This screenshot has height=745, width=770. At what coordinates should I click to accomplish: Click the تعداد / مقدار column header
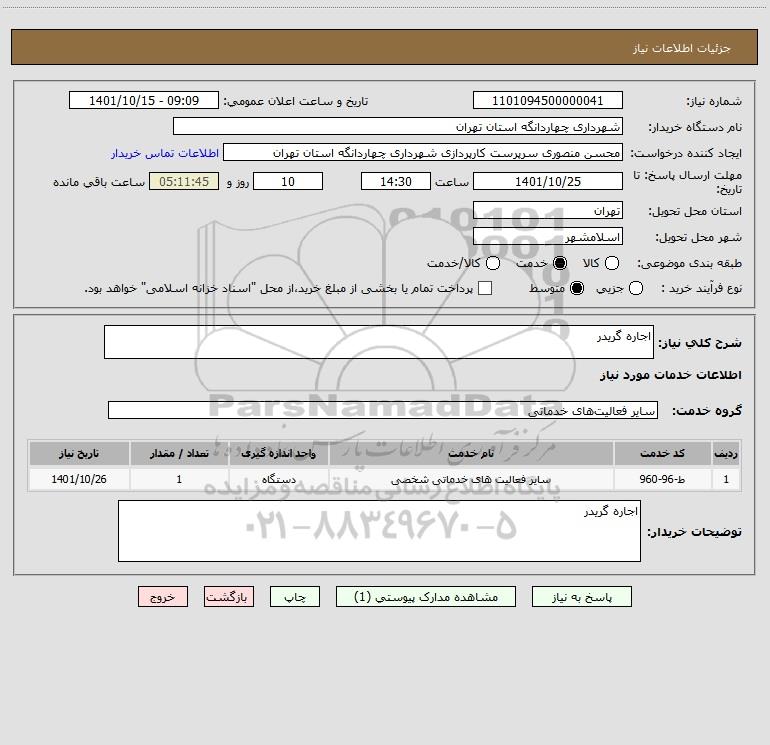point(179,453)
